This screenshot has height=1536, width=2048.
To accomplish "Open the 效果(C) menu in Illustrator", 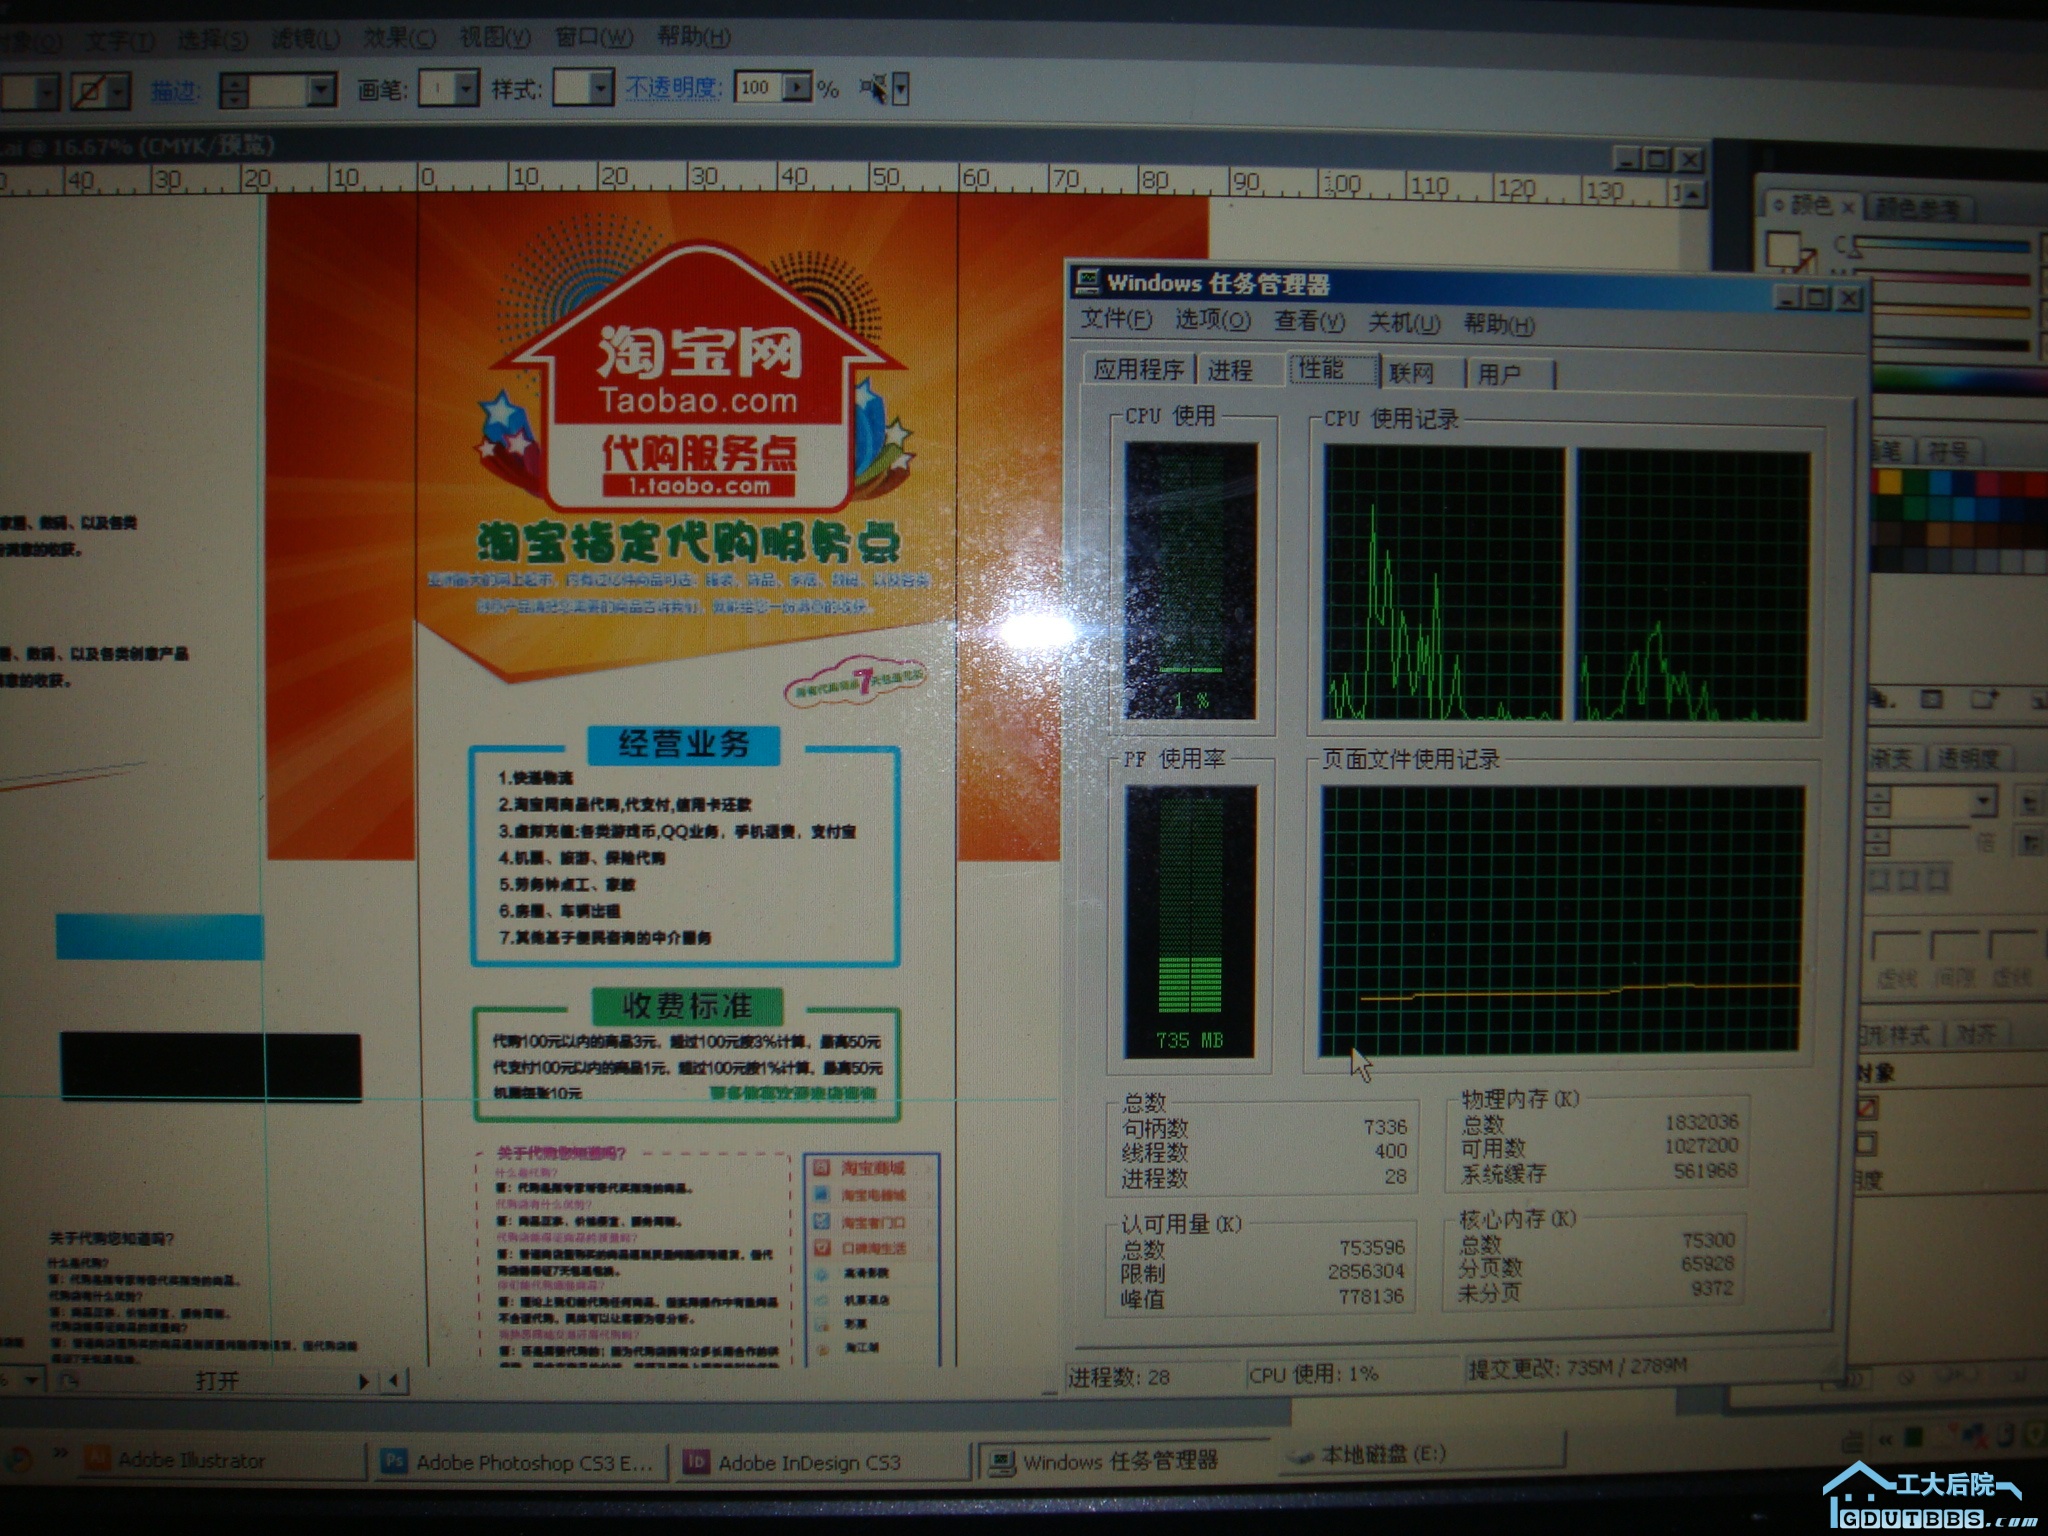I will point(398,38).
